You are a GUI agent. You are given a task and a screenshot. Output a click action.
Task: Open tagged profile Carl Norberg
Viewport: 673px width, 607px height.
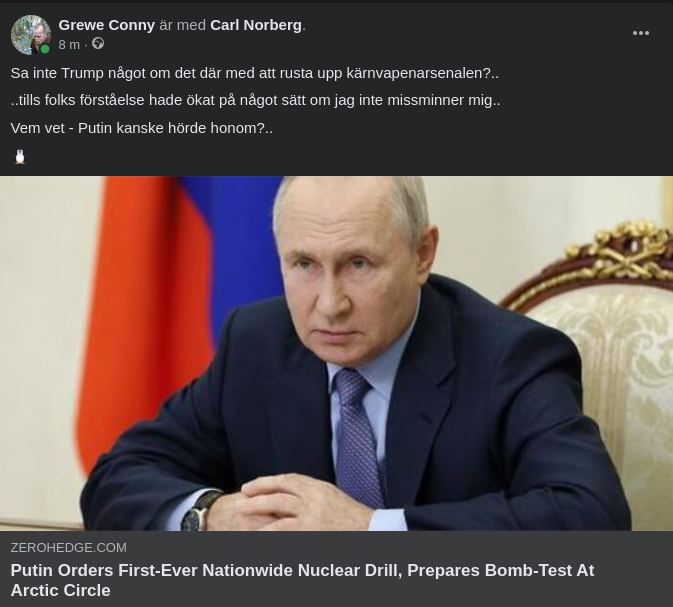[256, 25]
